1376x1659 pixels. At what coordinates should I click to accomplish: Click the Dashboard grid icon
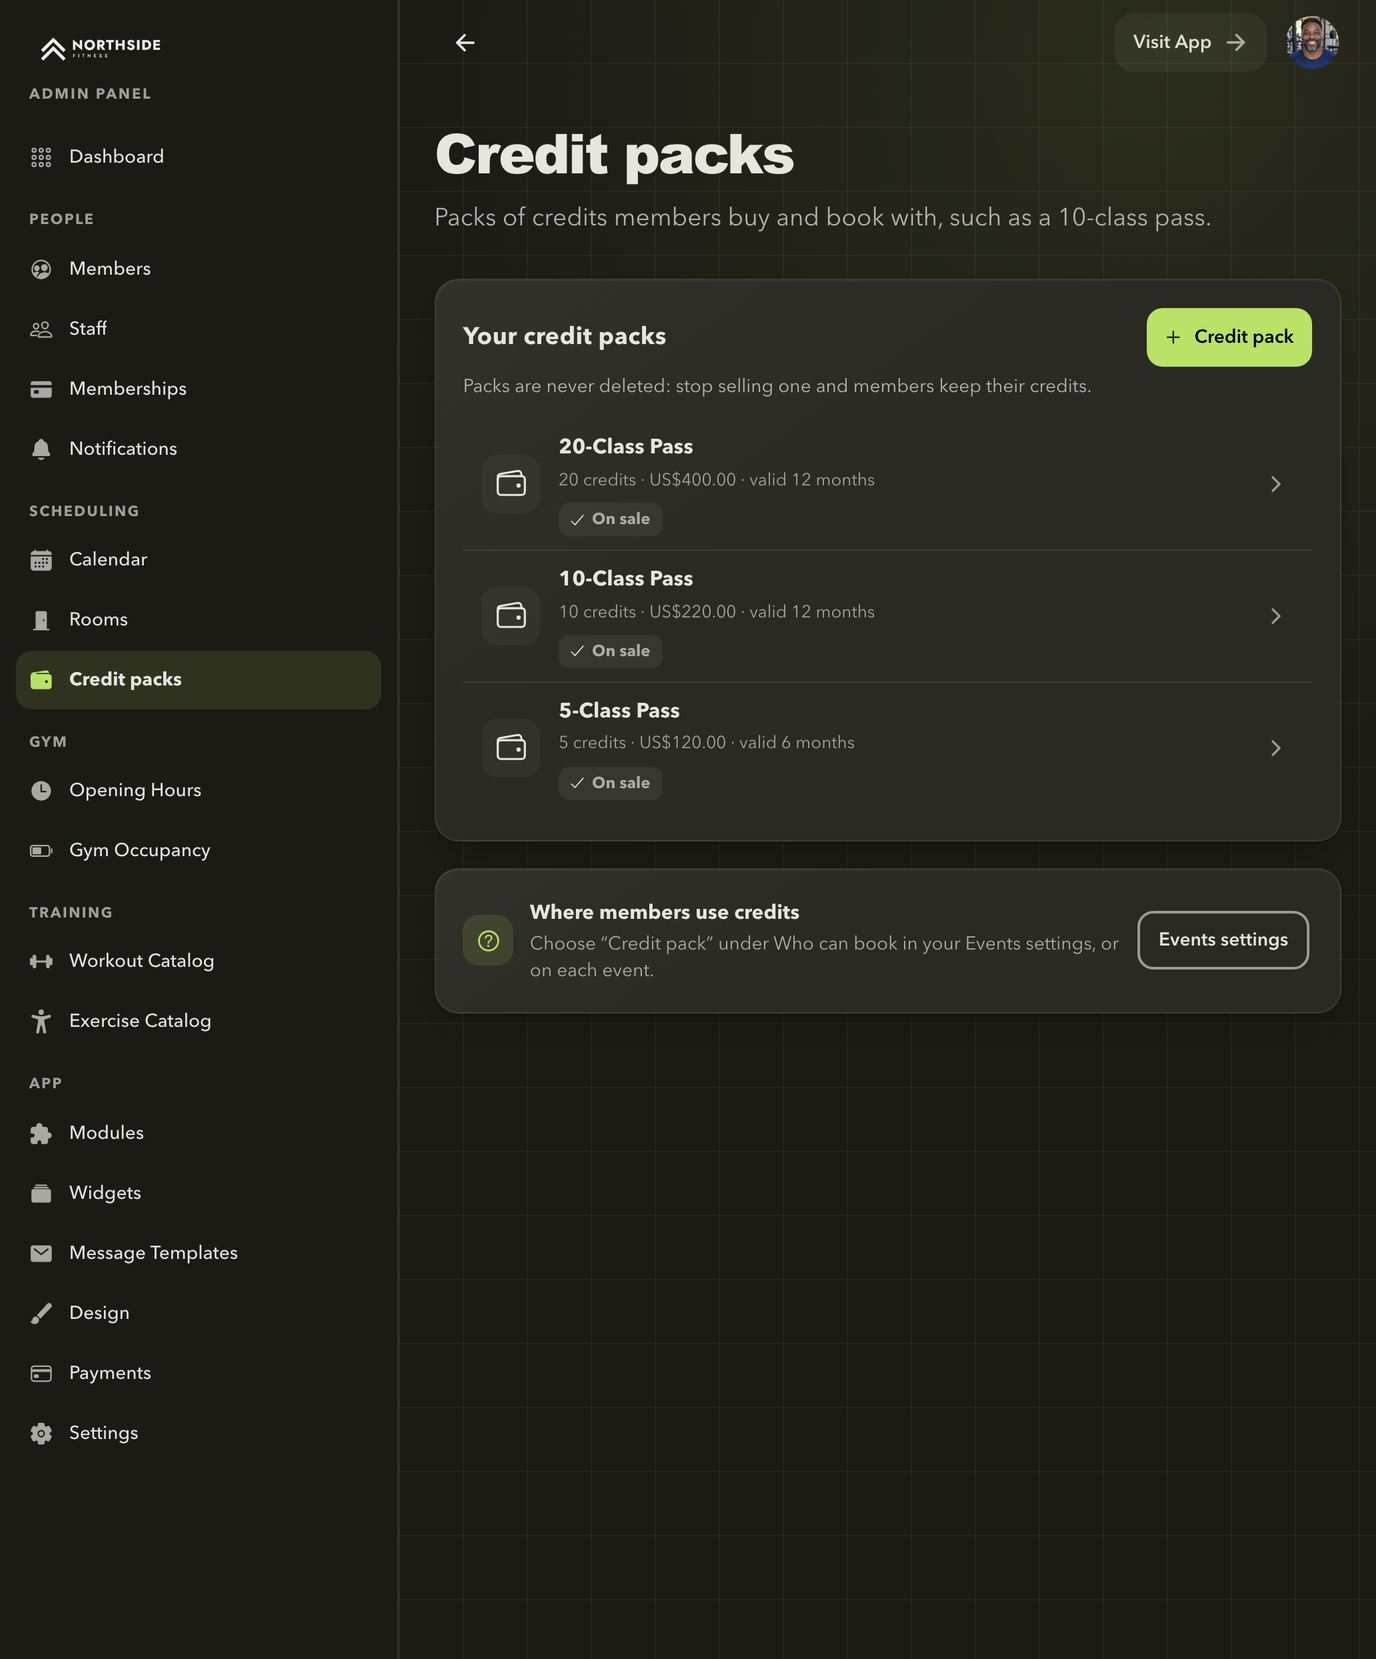click(41, 157)
